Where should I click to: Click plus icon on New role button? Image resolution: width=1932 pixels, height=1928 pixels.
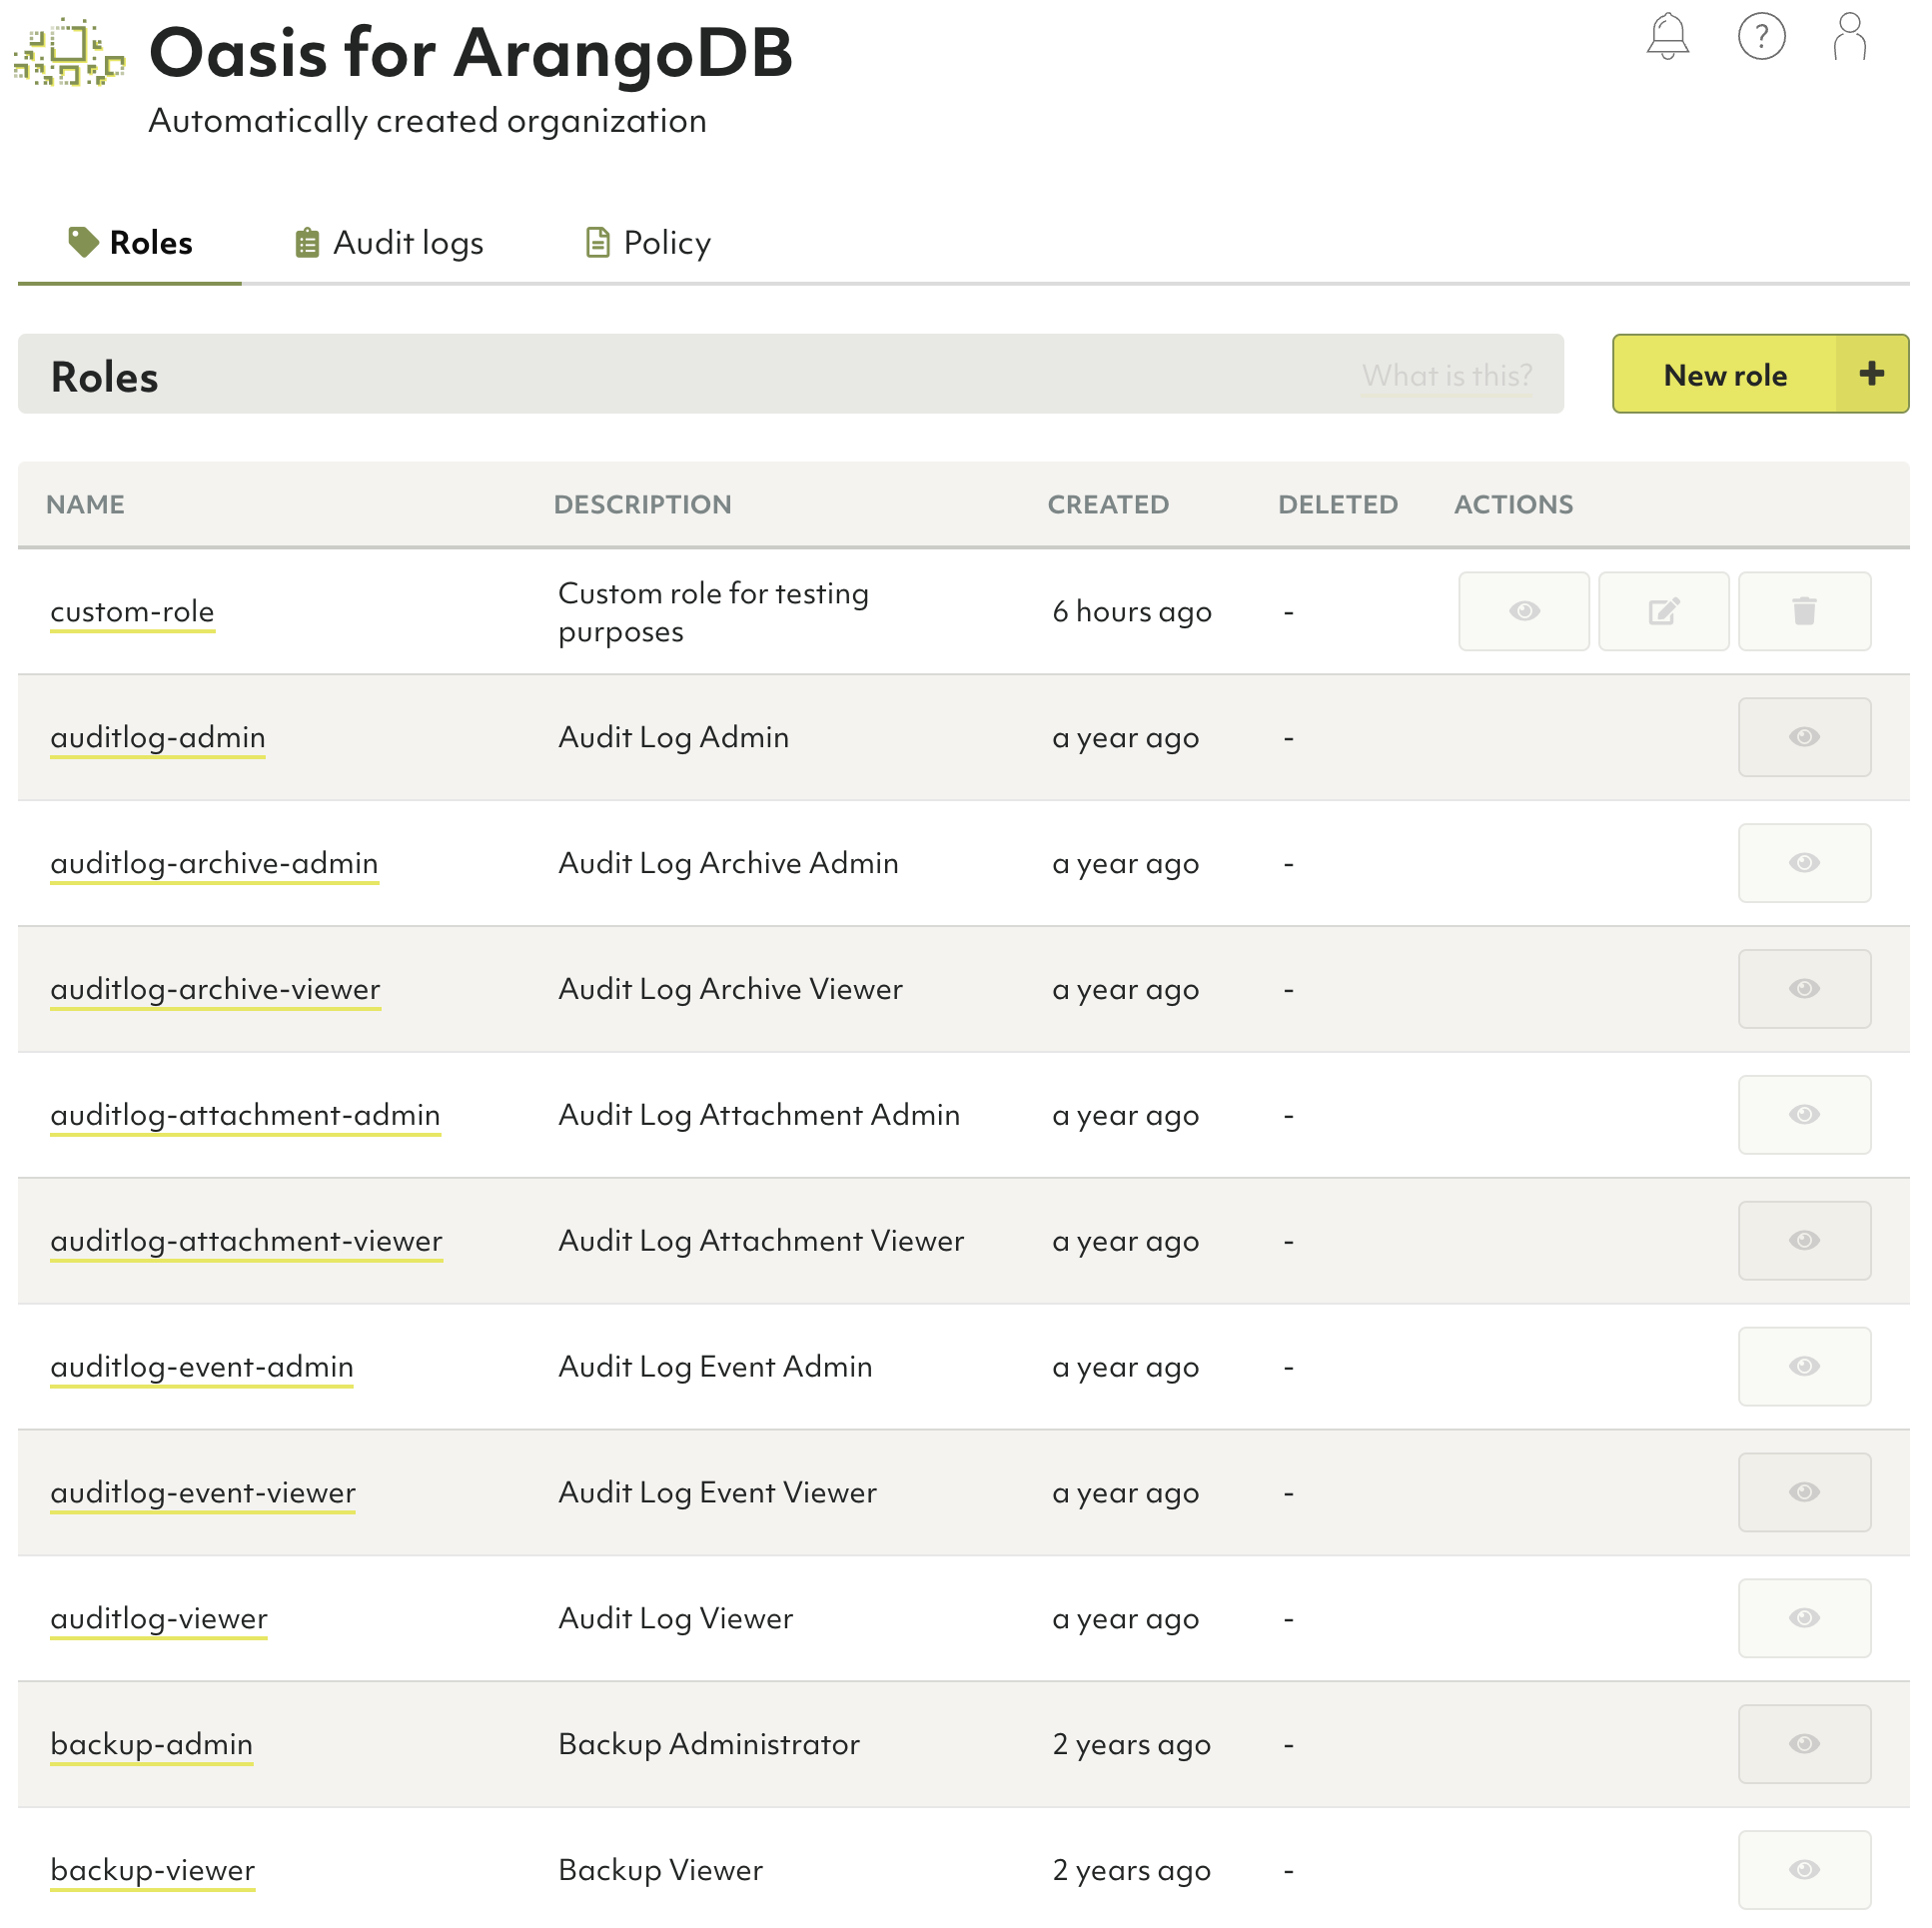click(x=1871, y=374)
